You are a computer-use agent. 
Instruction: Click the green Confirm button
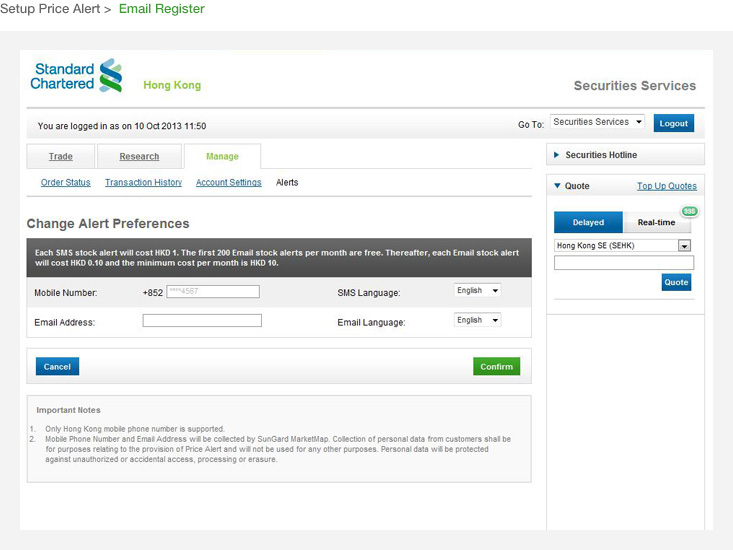click(x=496, y=366)
